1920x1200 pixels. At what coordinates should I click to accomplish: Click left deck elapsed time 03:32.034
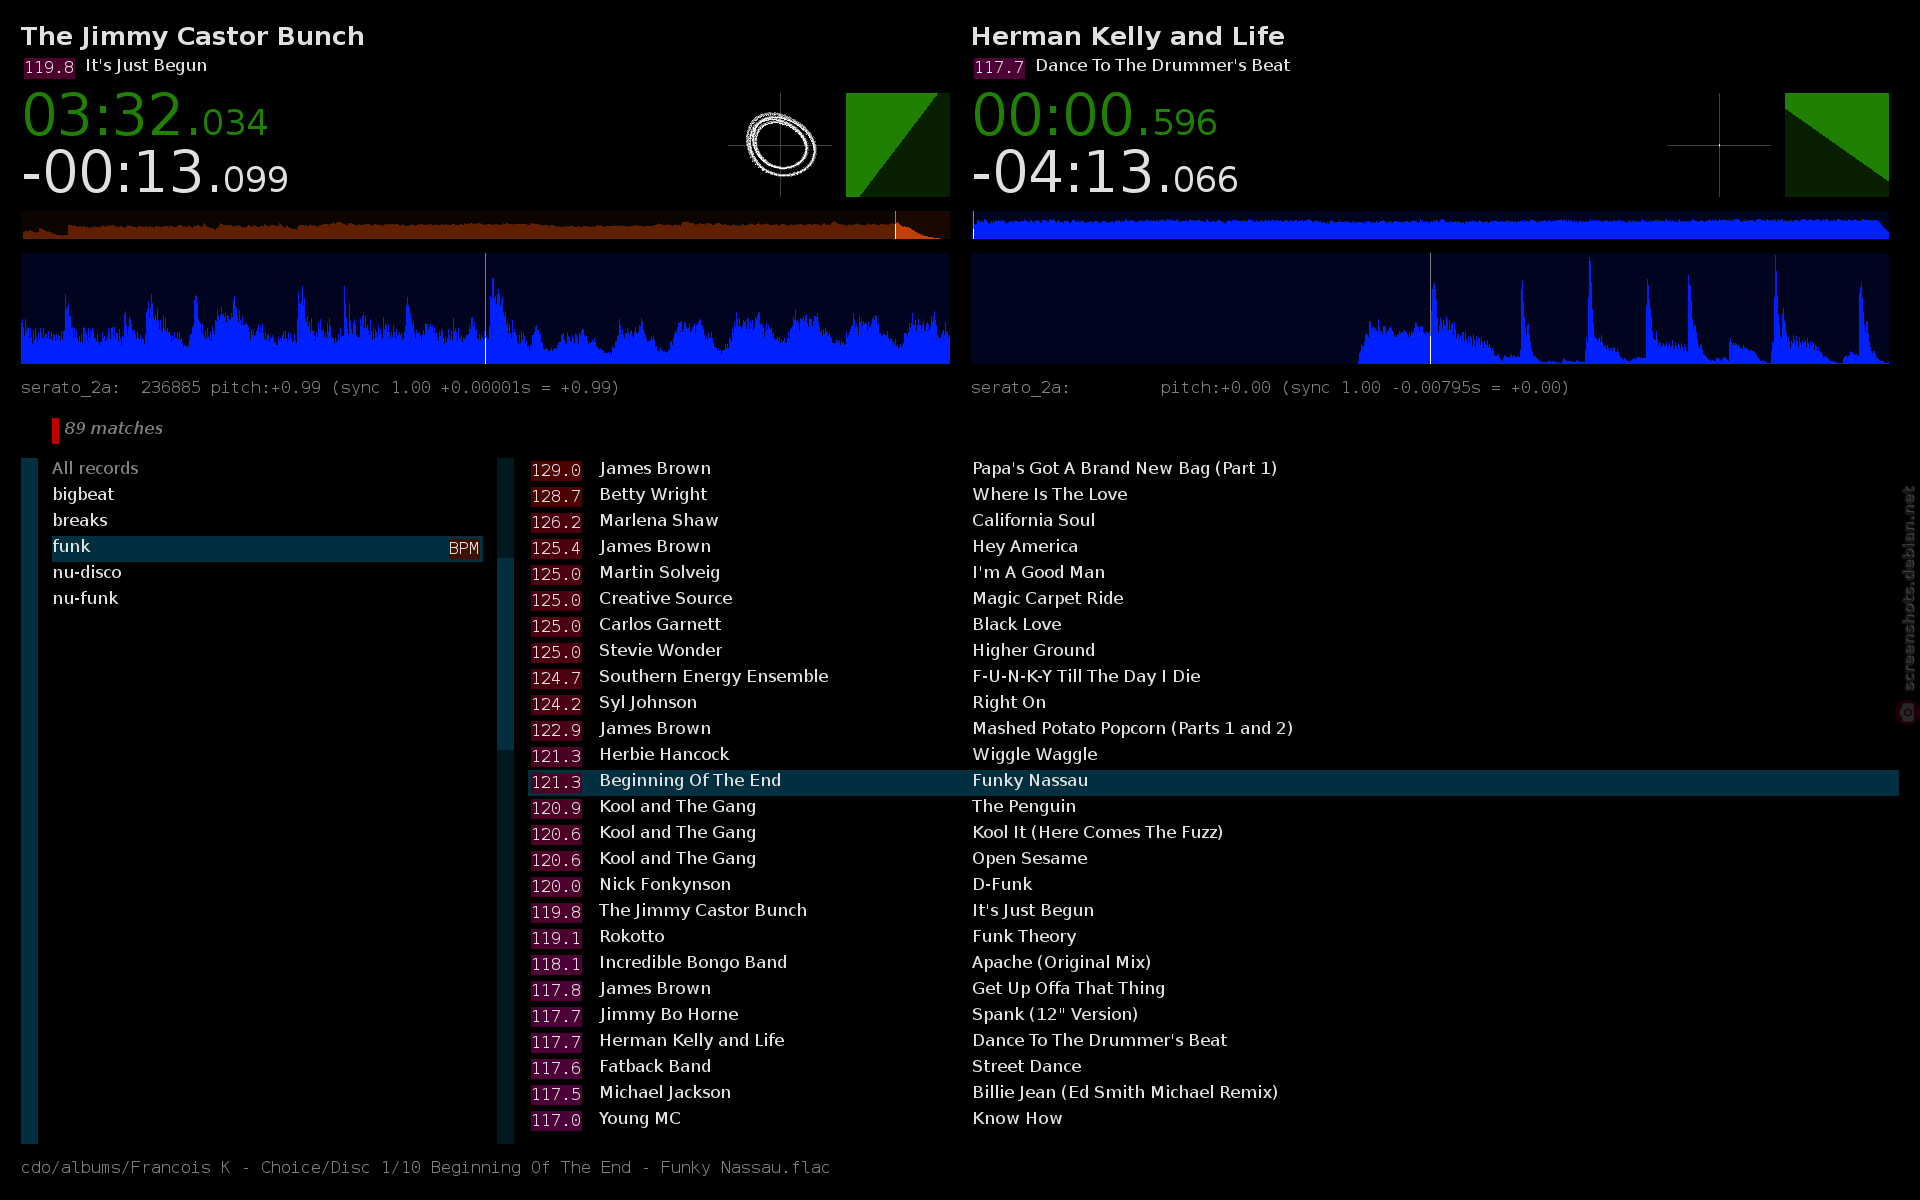click(145, 115)
